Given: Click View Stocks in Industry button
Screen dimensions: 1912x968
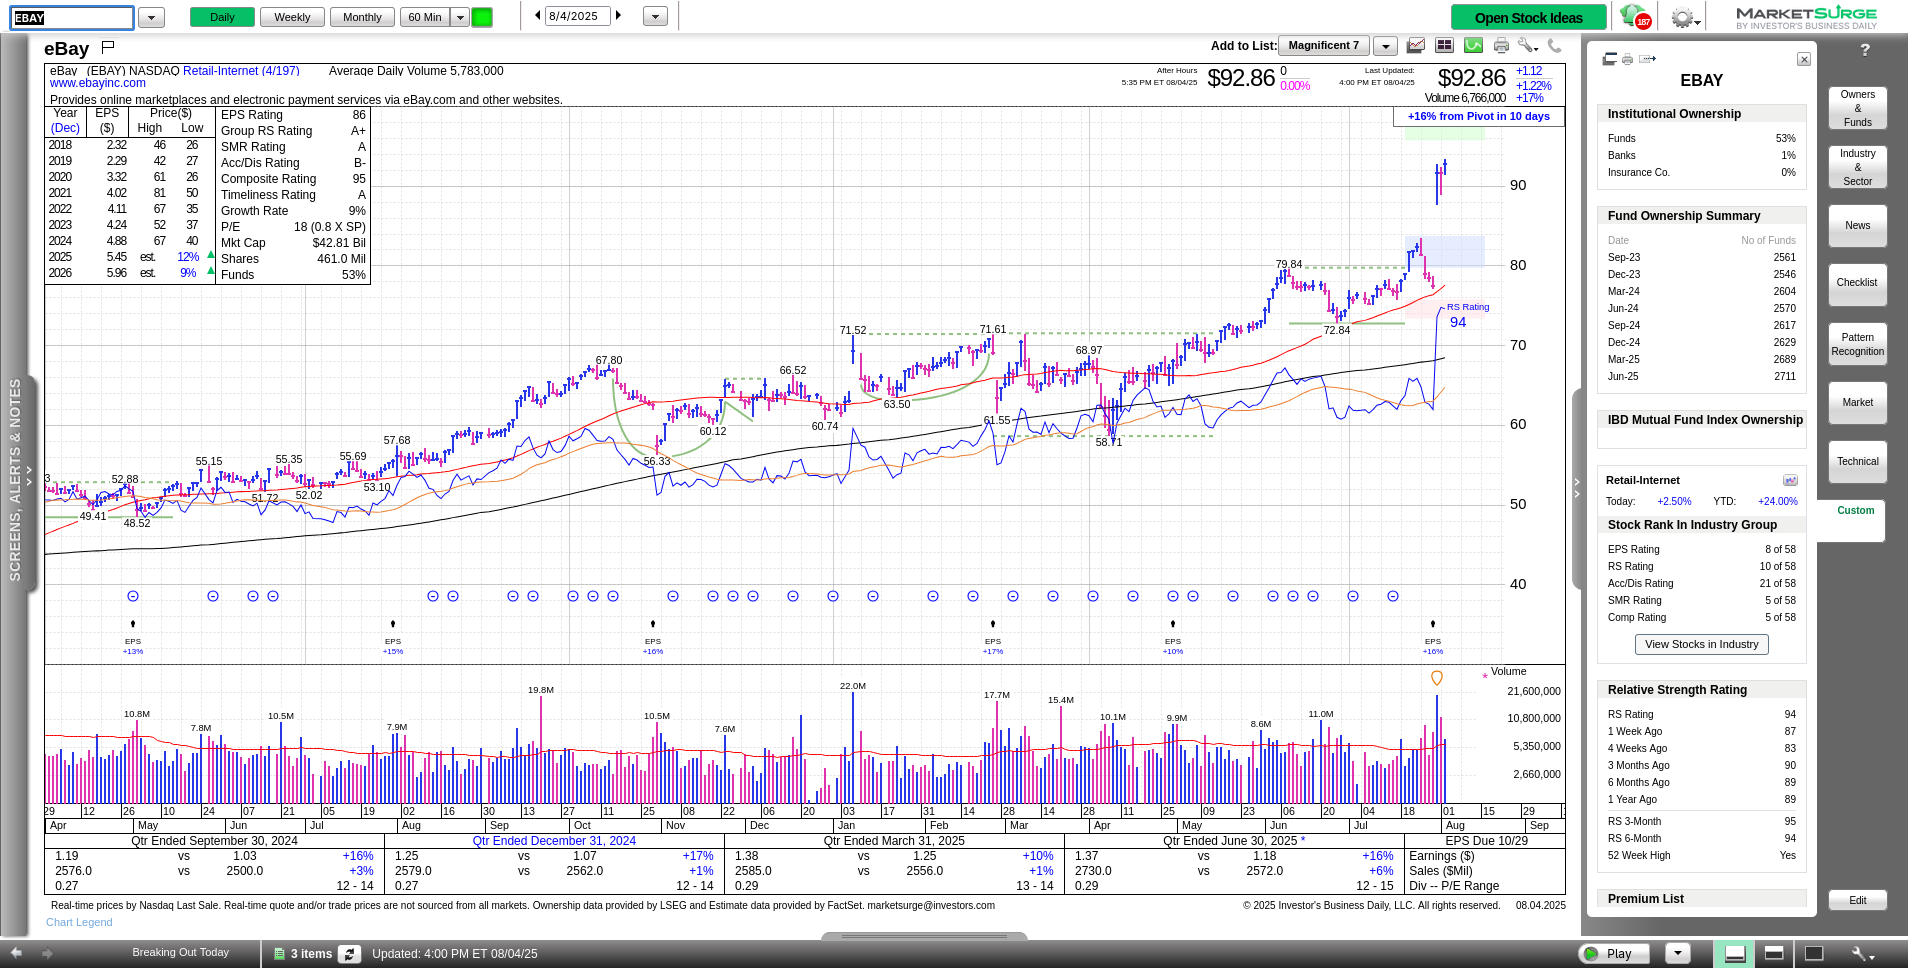Looking at the screenshot, I should [x=1701, y=644].
